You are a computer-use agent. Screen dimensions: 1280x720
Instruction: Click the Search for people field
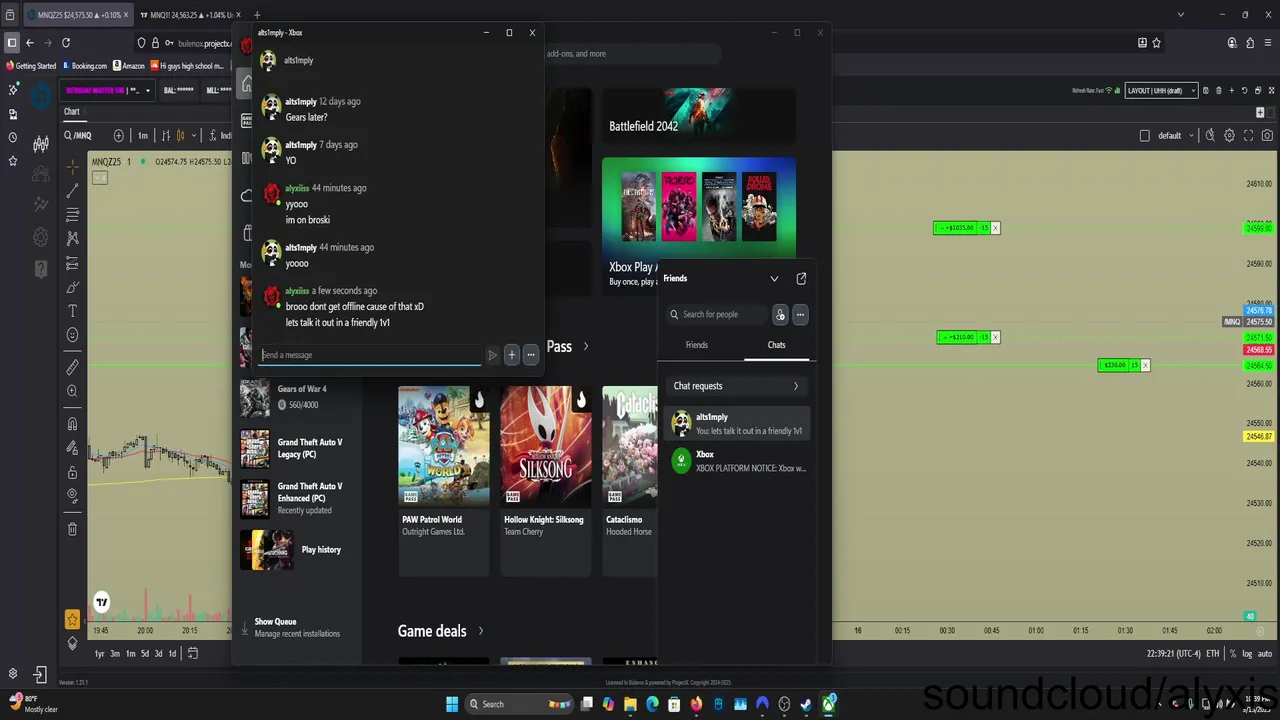click(717, 314)
